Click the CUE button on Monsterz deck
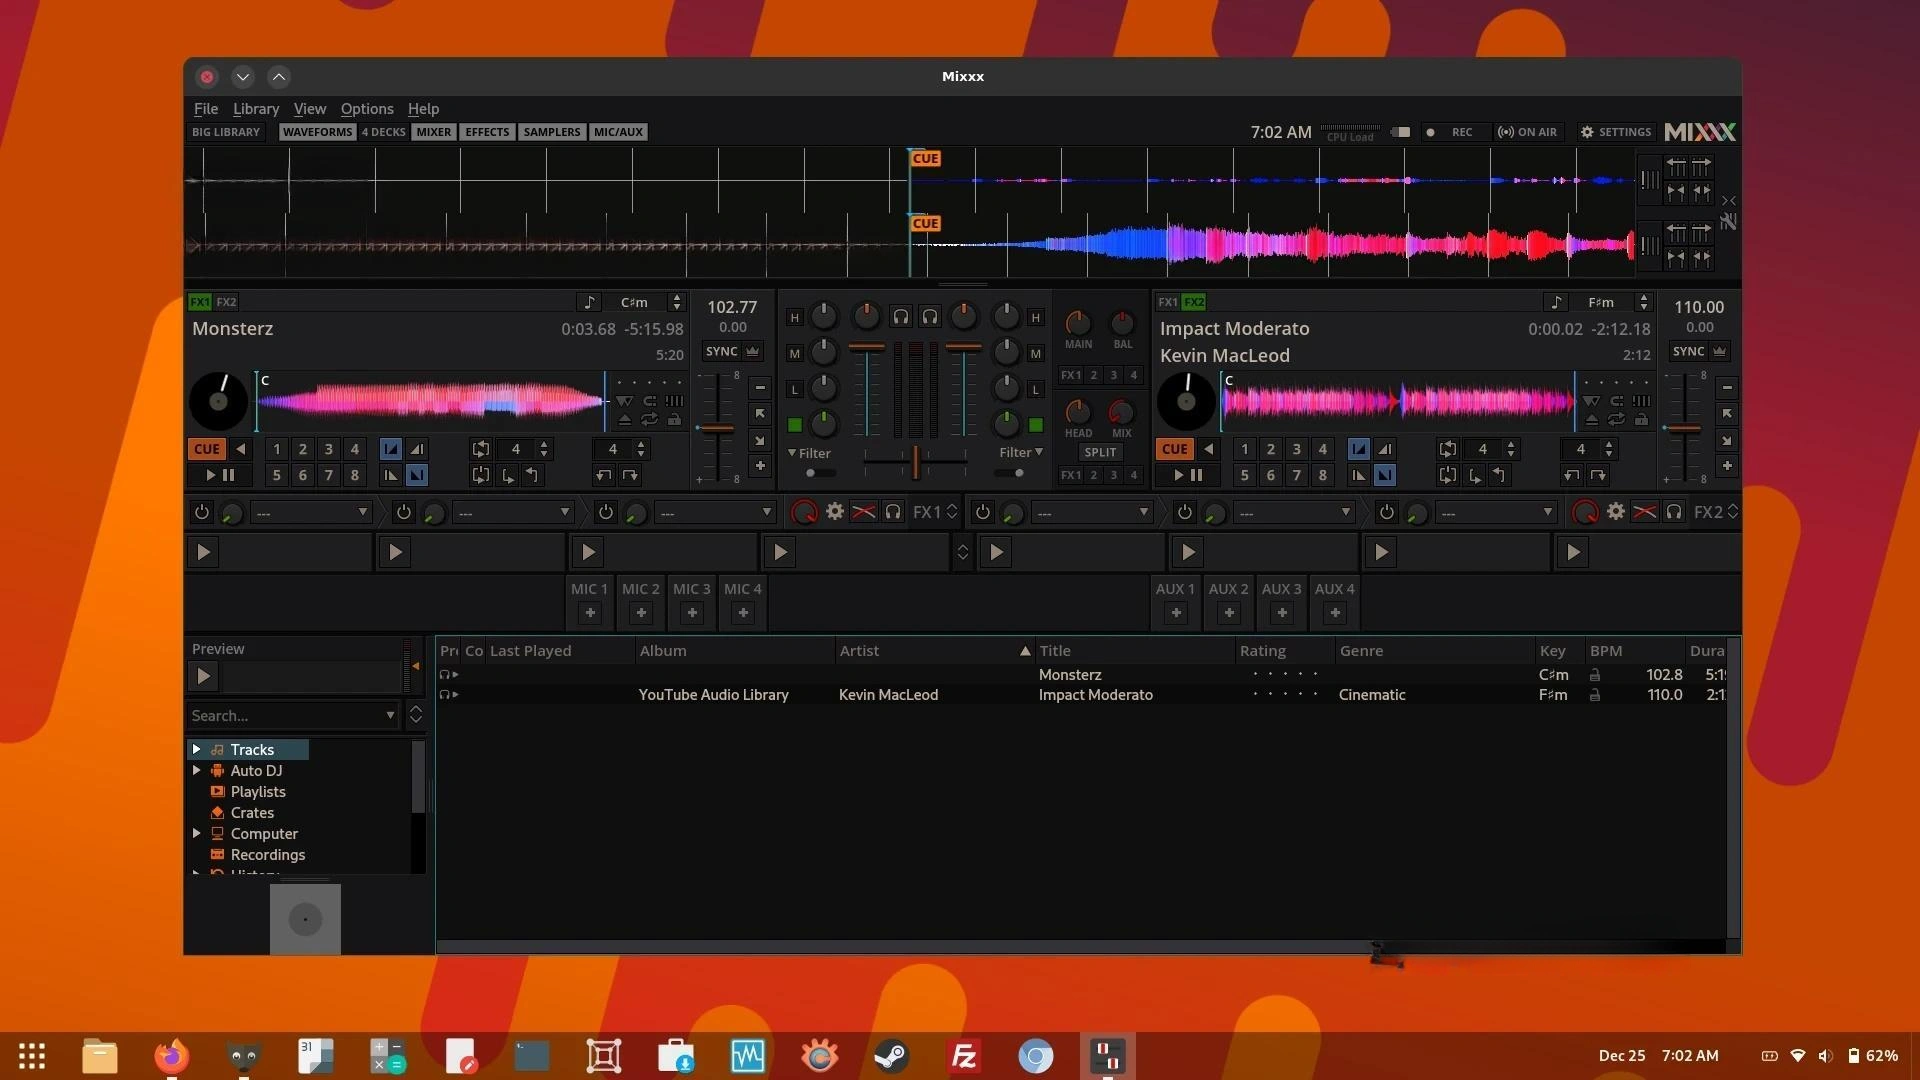 pos(206,449)
